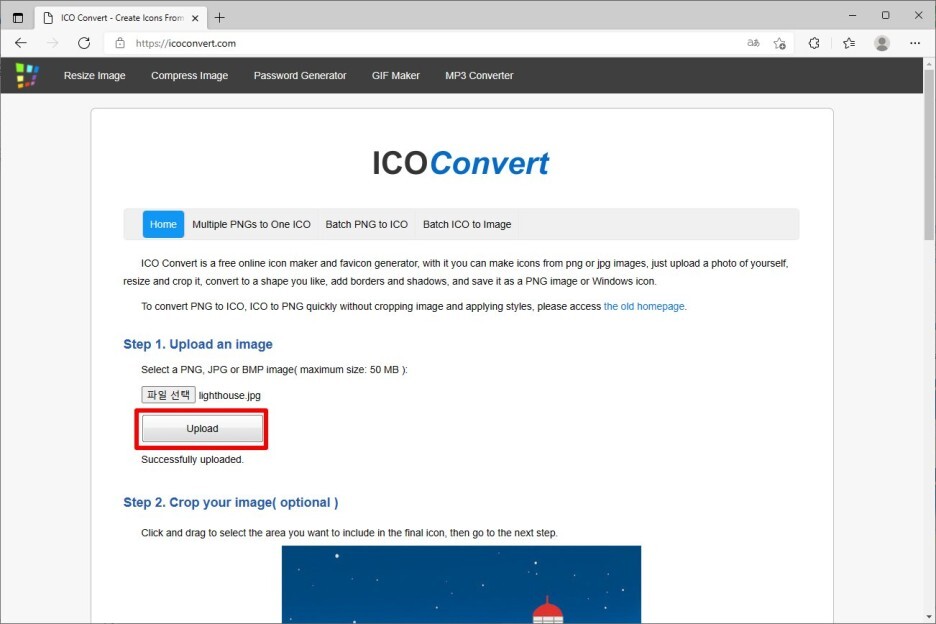Open the Extensions puzzle icon

coord(814,43)
